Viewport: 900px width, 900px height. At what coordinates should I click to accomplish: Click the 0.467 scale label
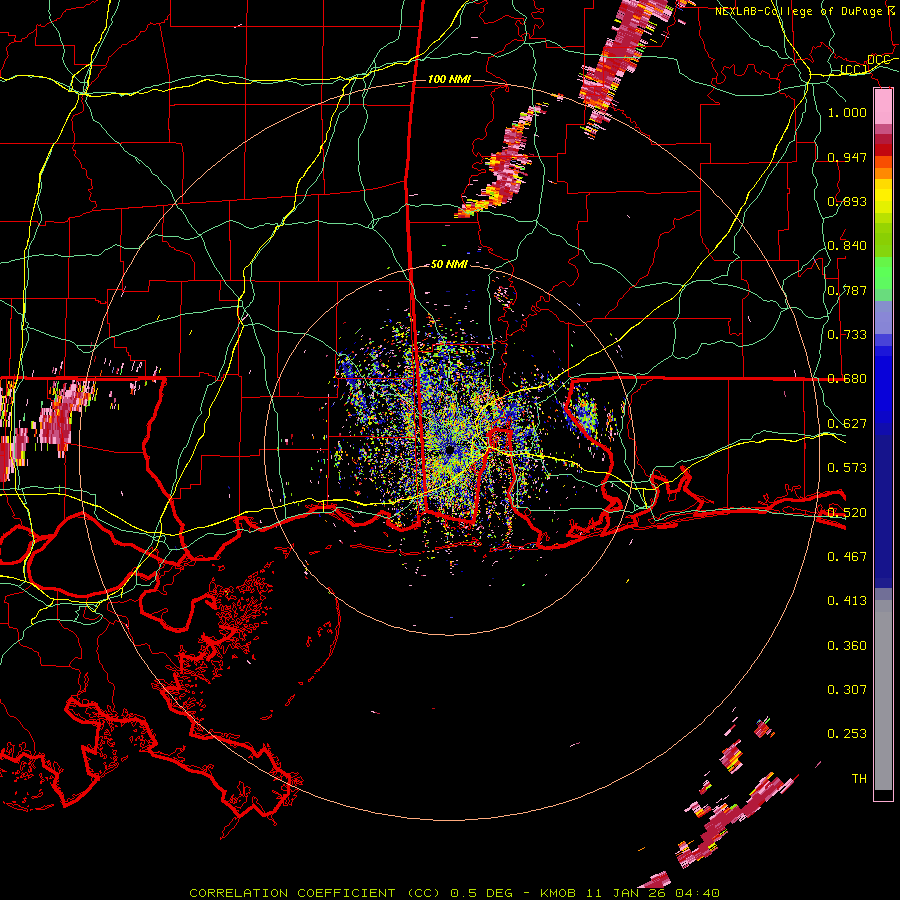(x=847, y=557)
